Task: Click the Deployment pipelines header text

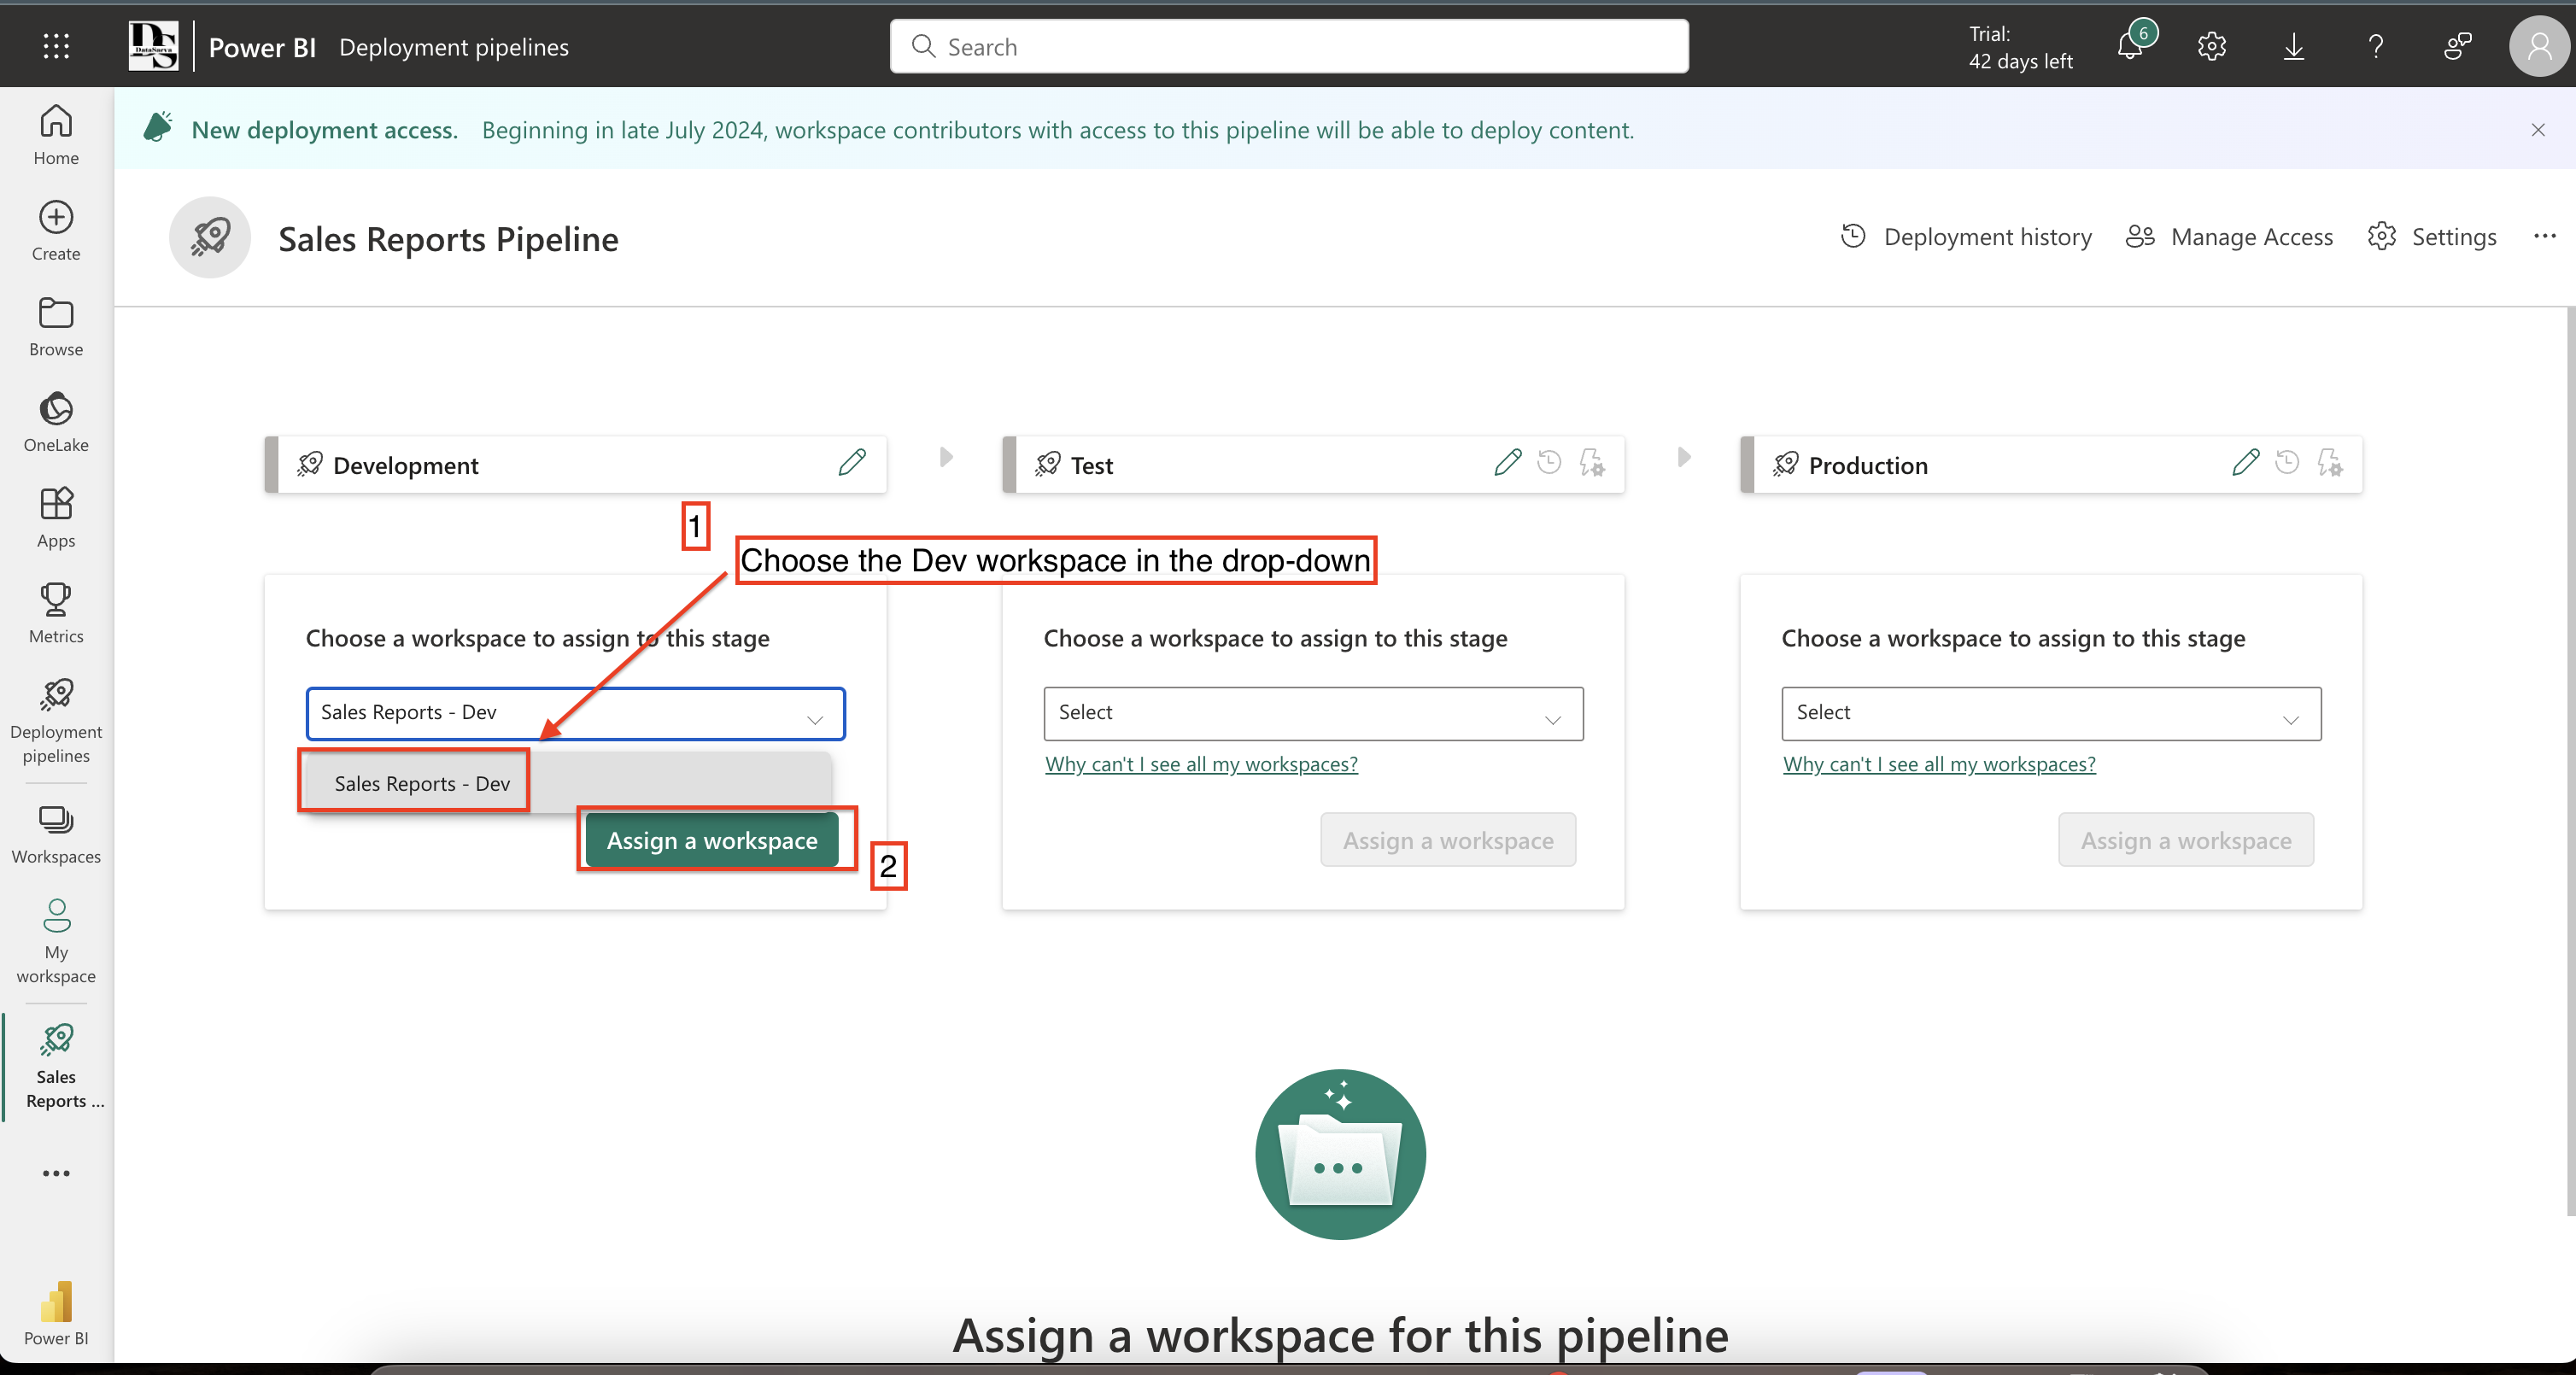Action: click(x=454, y=47)
